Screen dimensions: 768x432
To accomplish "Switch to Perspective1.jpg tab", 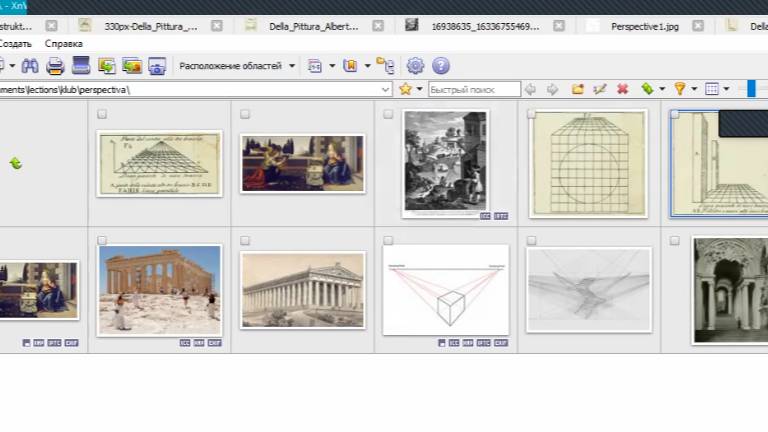I will [x=645, y=26].
